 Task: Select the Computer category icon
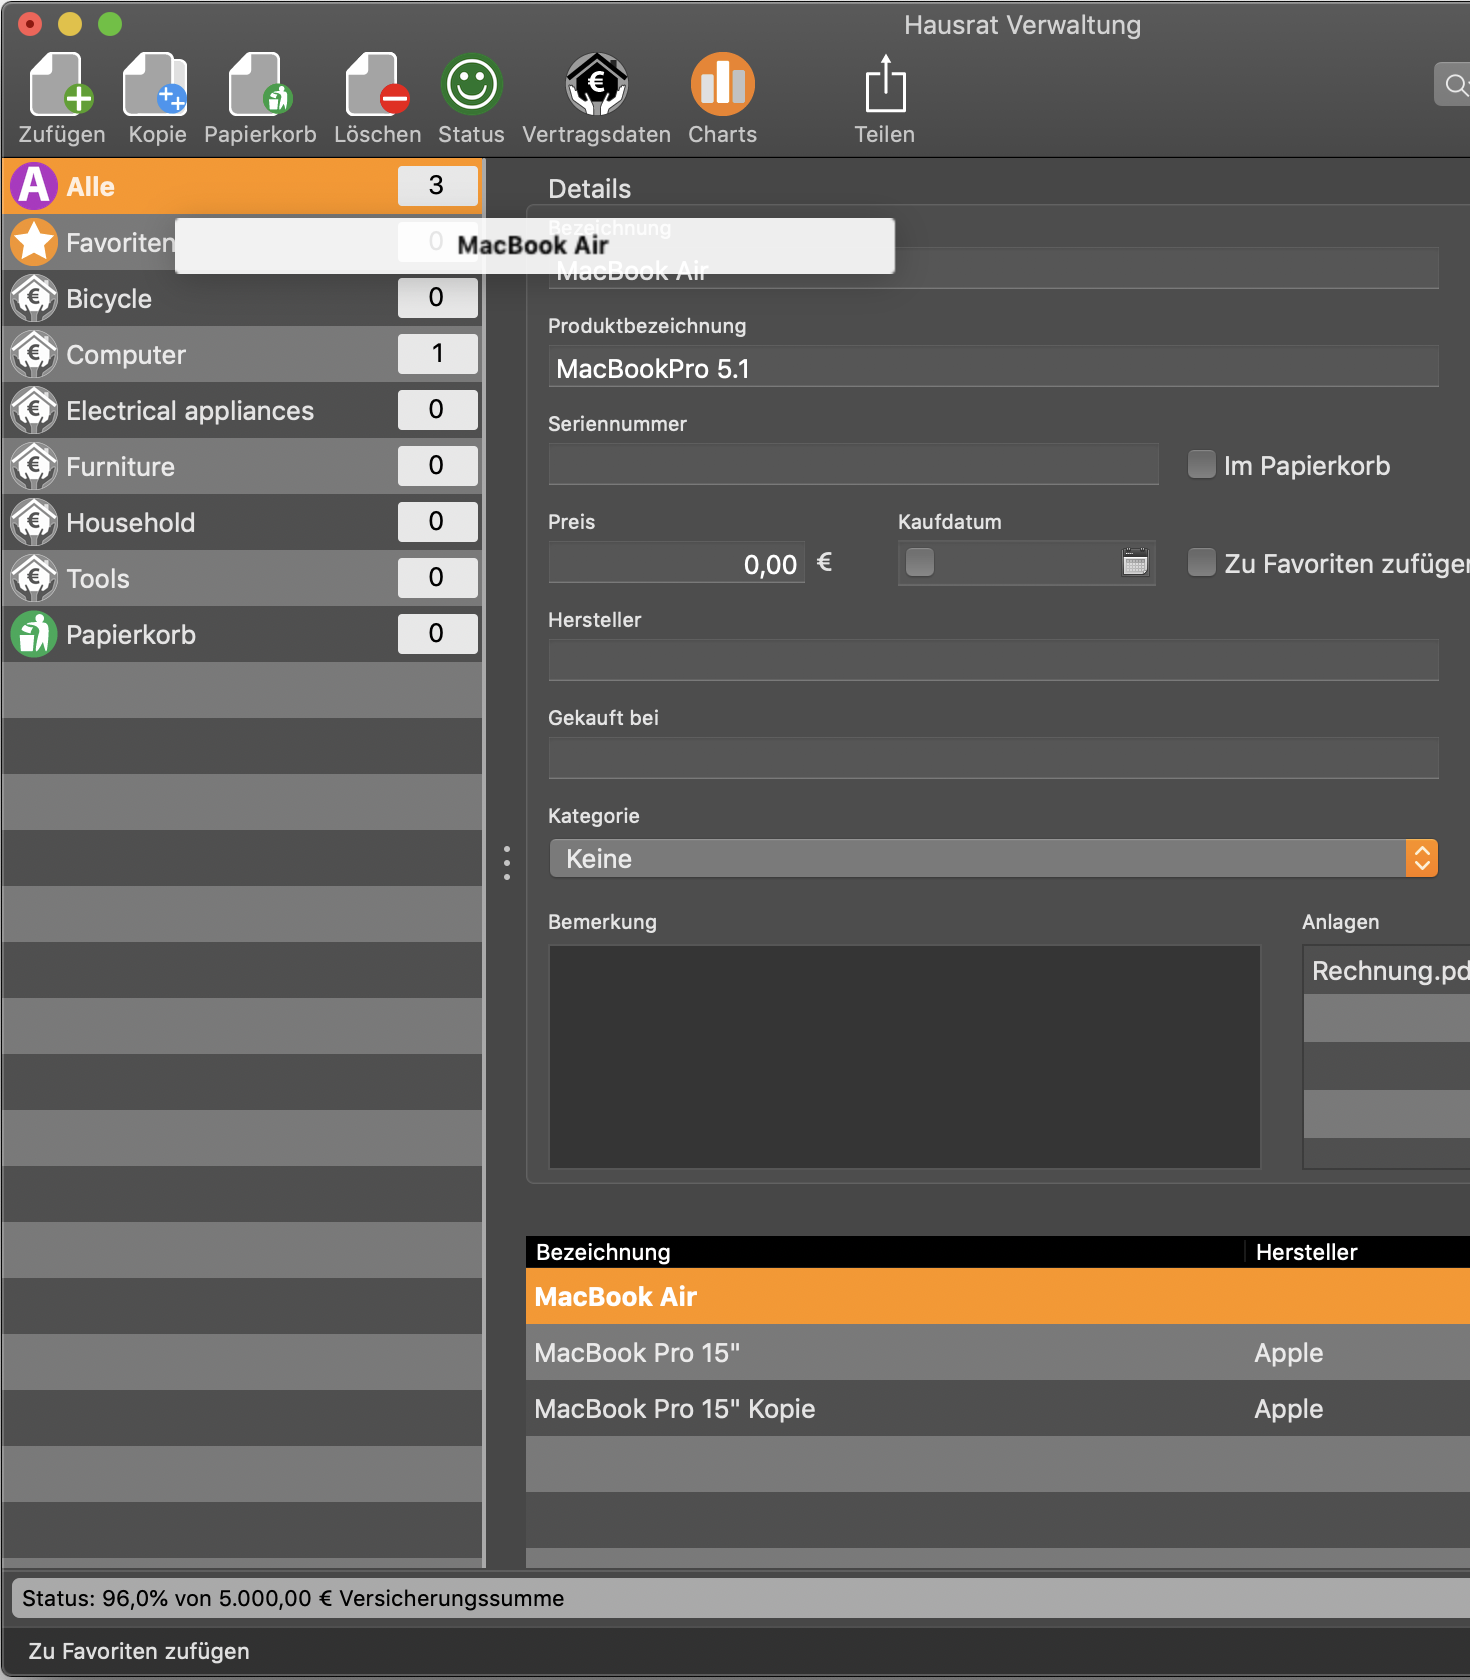tap(34, 354)
